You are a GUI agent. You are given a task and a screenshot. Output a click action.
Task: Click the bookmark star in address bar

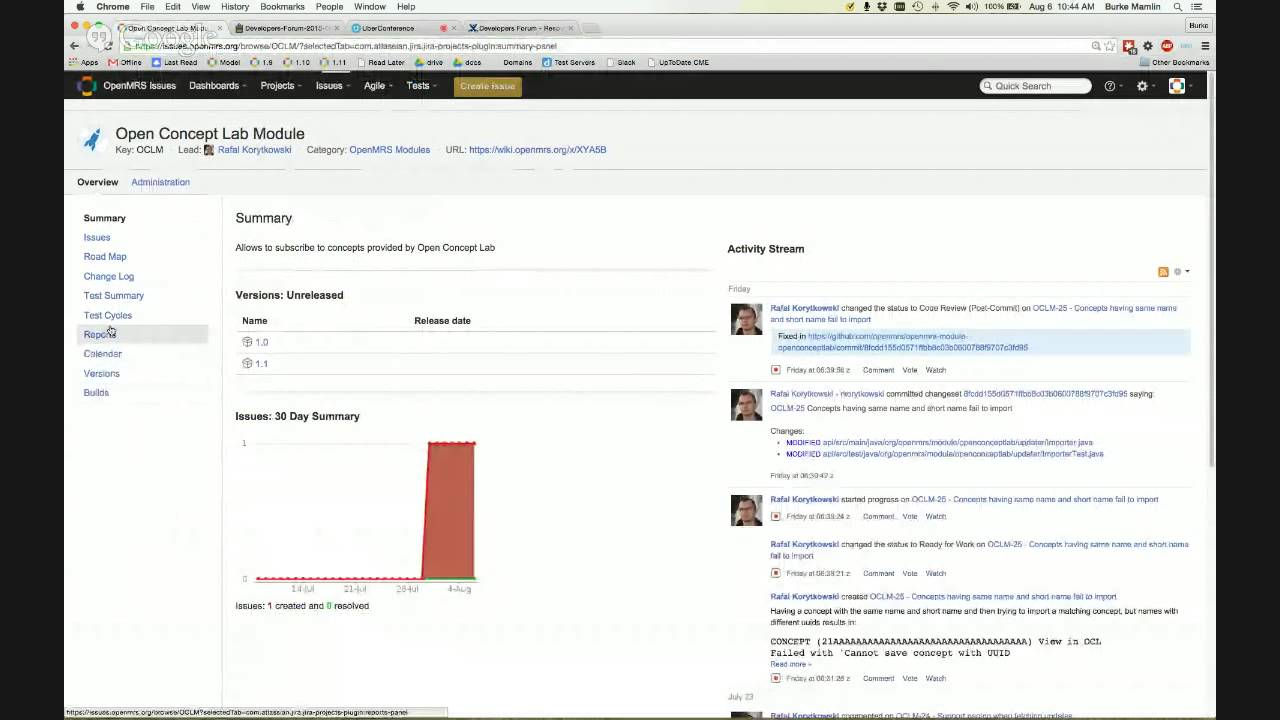pos(1109,46)
